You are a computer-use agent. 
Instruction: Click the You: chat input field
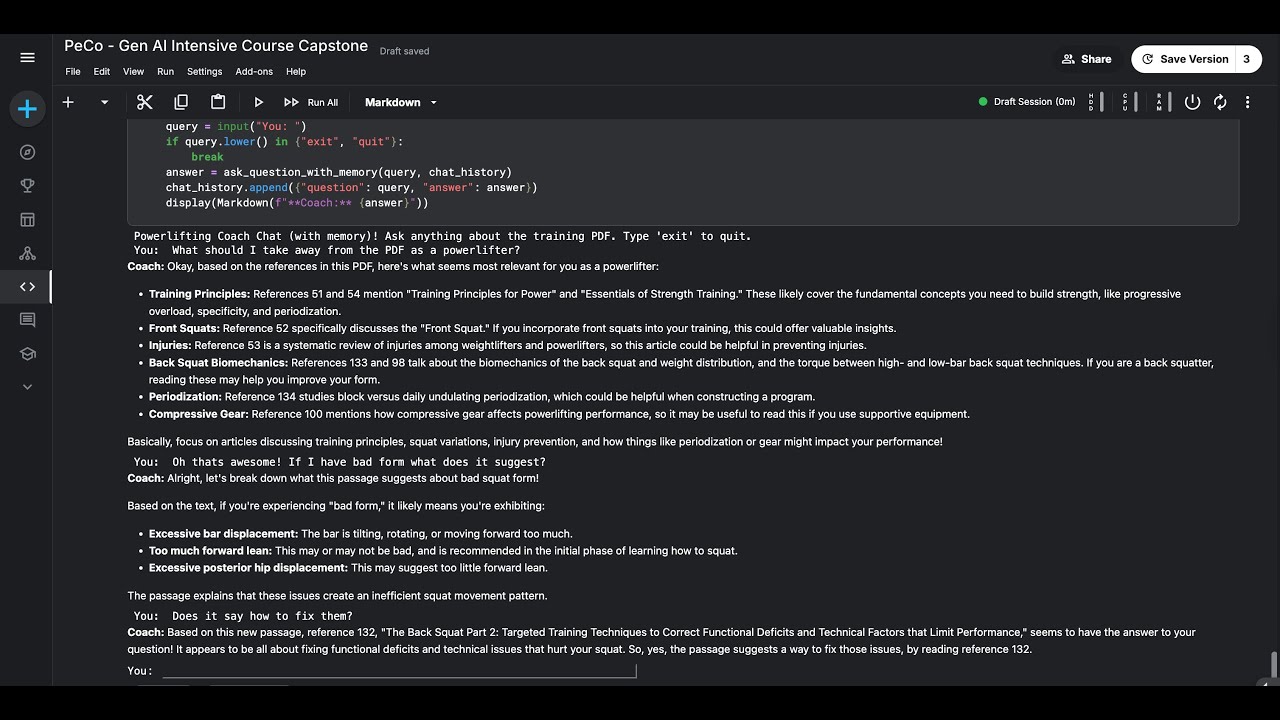tap(400, 671)
